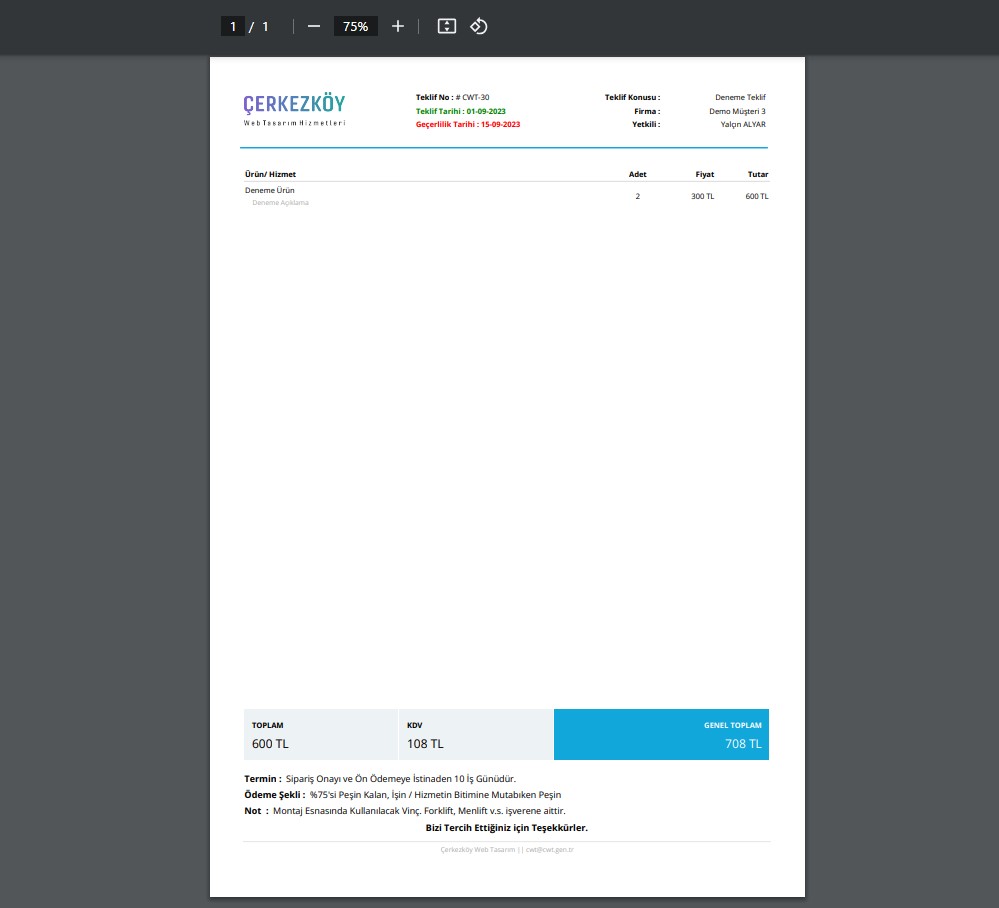Image resolution: width=999 pixels, height=908 pixels.
Task: Select the current page number field
Action: (x=233, y=26)
